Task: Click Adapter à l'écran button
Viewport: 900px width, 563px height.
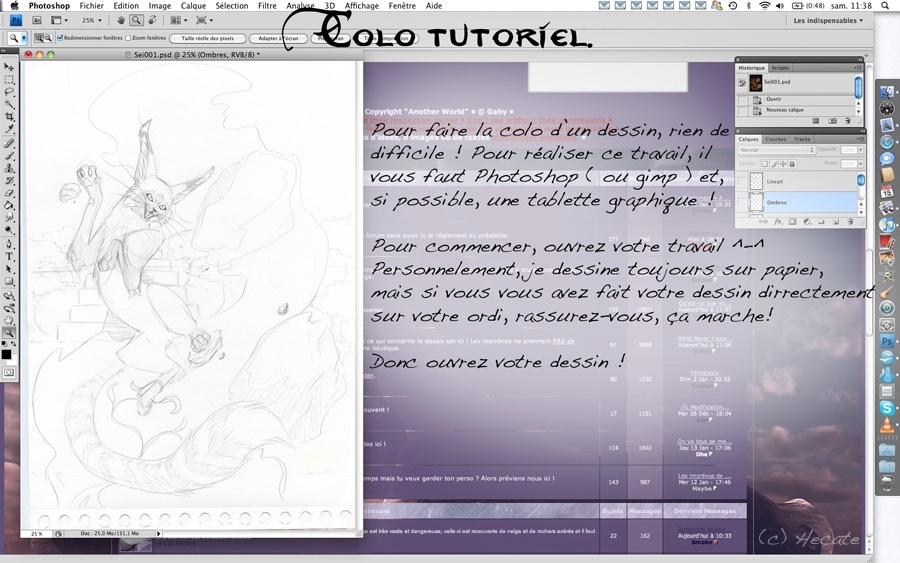Action: point(278,38)
